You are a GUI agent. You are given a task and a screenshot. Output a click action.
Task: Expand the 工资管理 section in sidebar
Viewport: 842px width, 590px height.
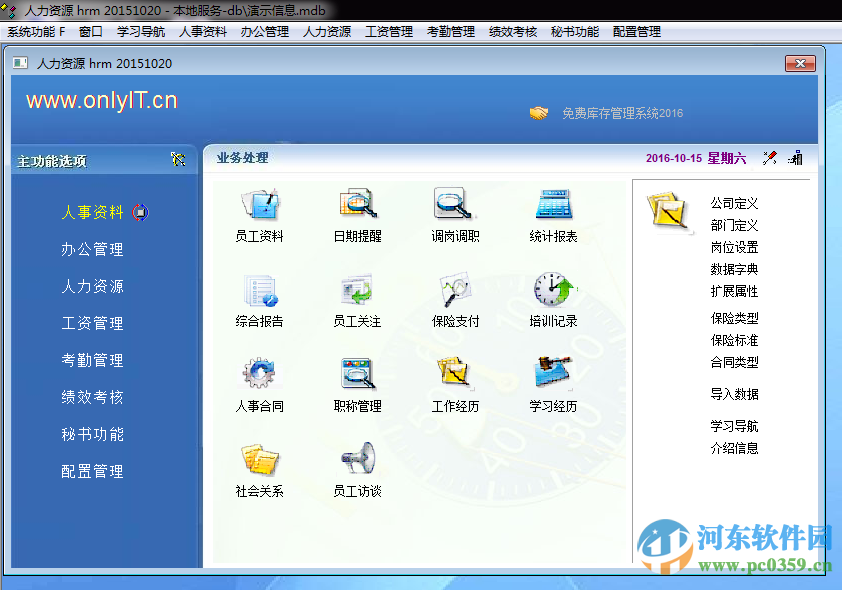coord(92,323)
